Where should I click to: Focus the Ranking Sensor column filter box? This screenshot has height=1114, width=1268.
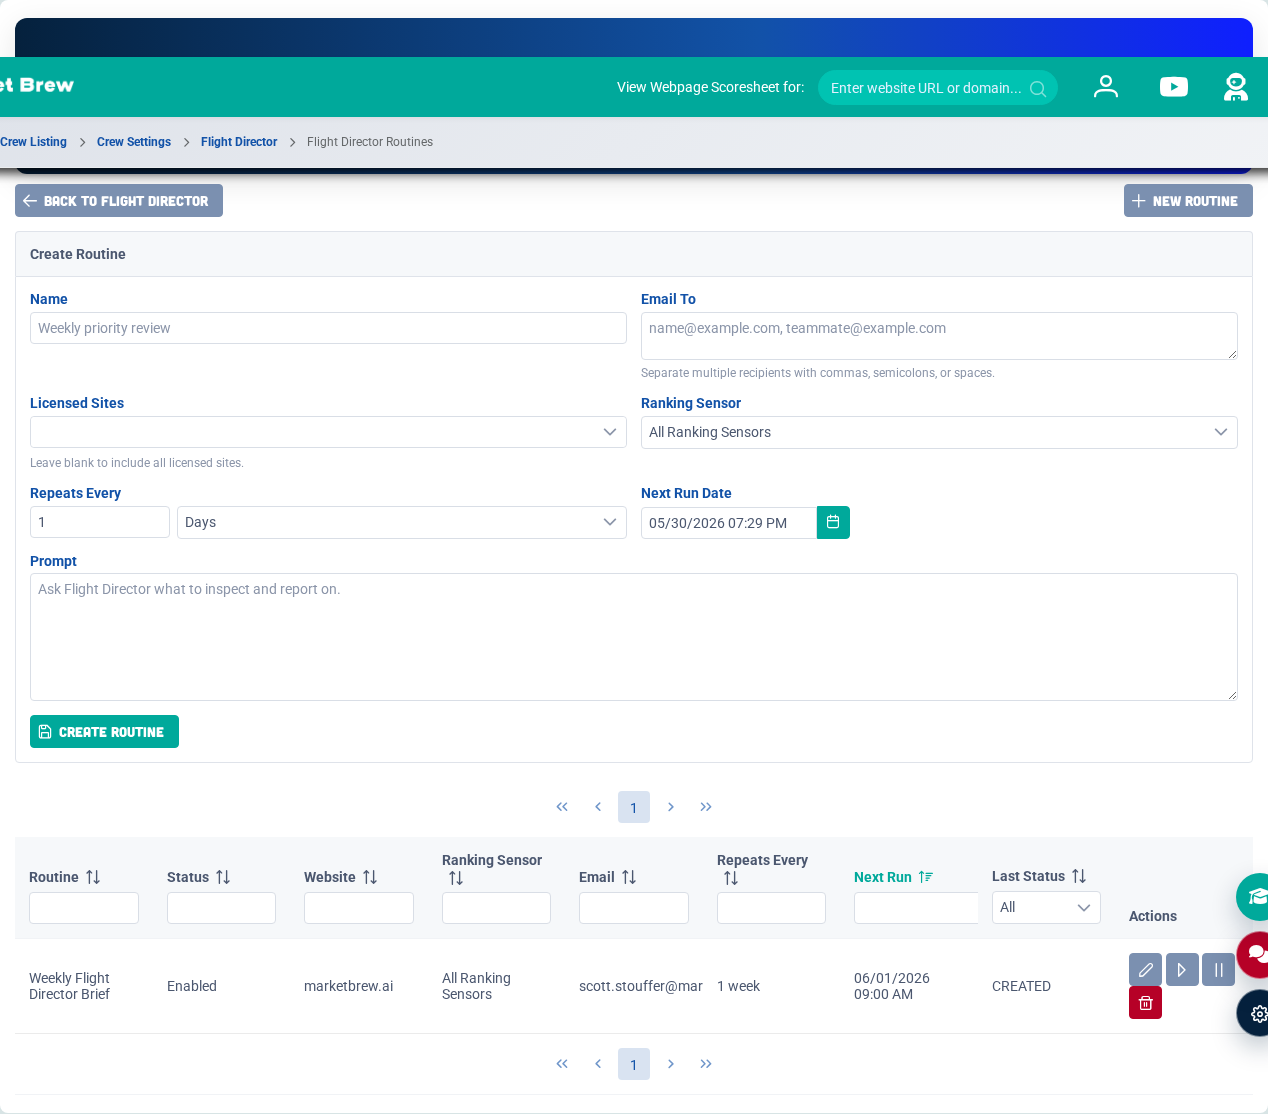click(496, 908)
